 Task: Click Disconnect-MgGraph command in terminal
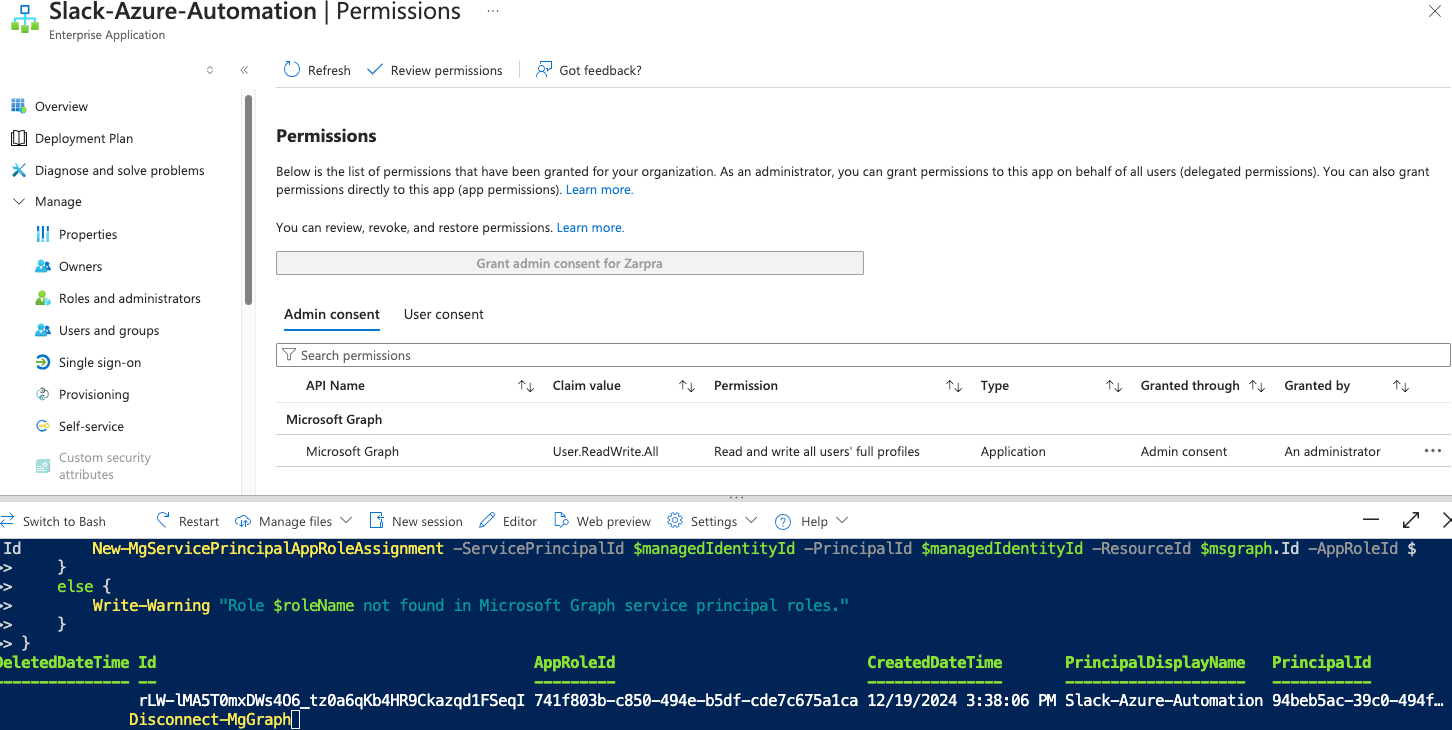[x=209, y=719]
